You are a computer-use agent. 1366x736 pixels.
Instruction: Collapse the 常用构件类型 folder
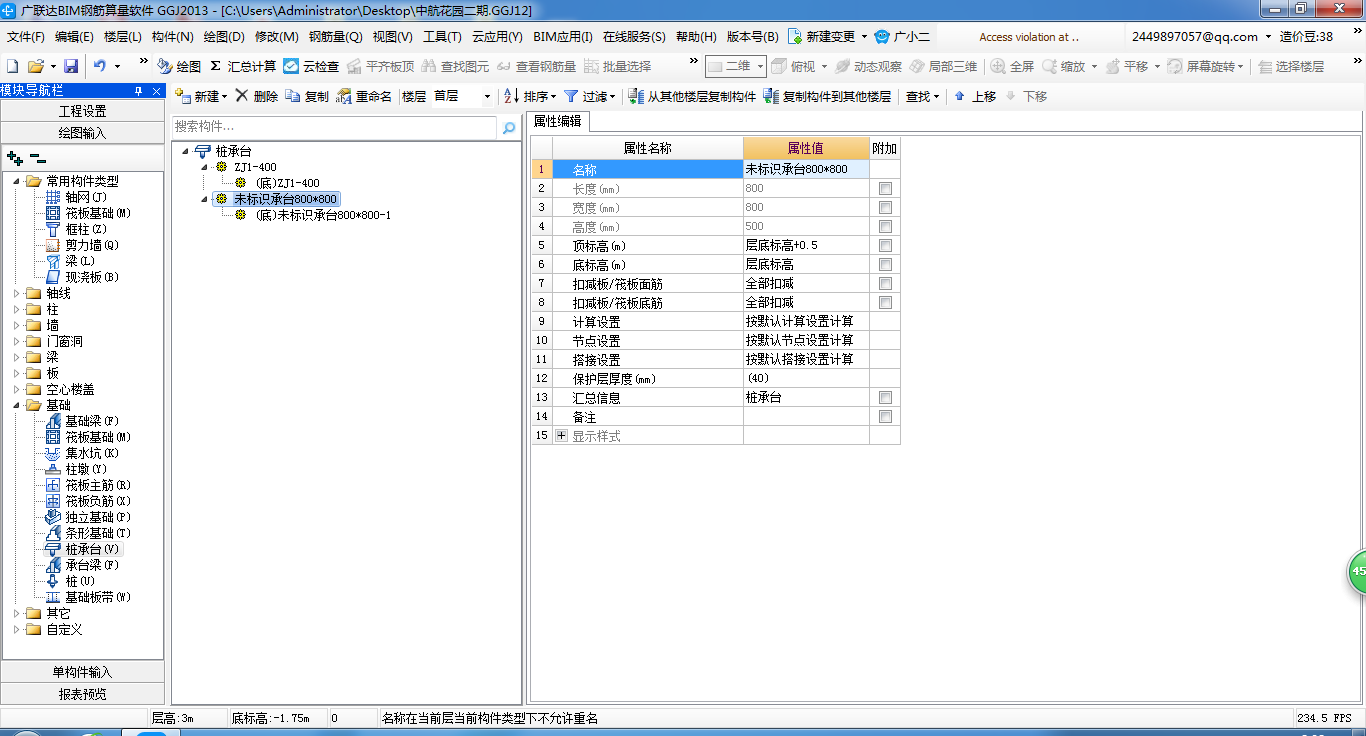[x=17, y=182]
